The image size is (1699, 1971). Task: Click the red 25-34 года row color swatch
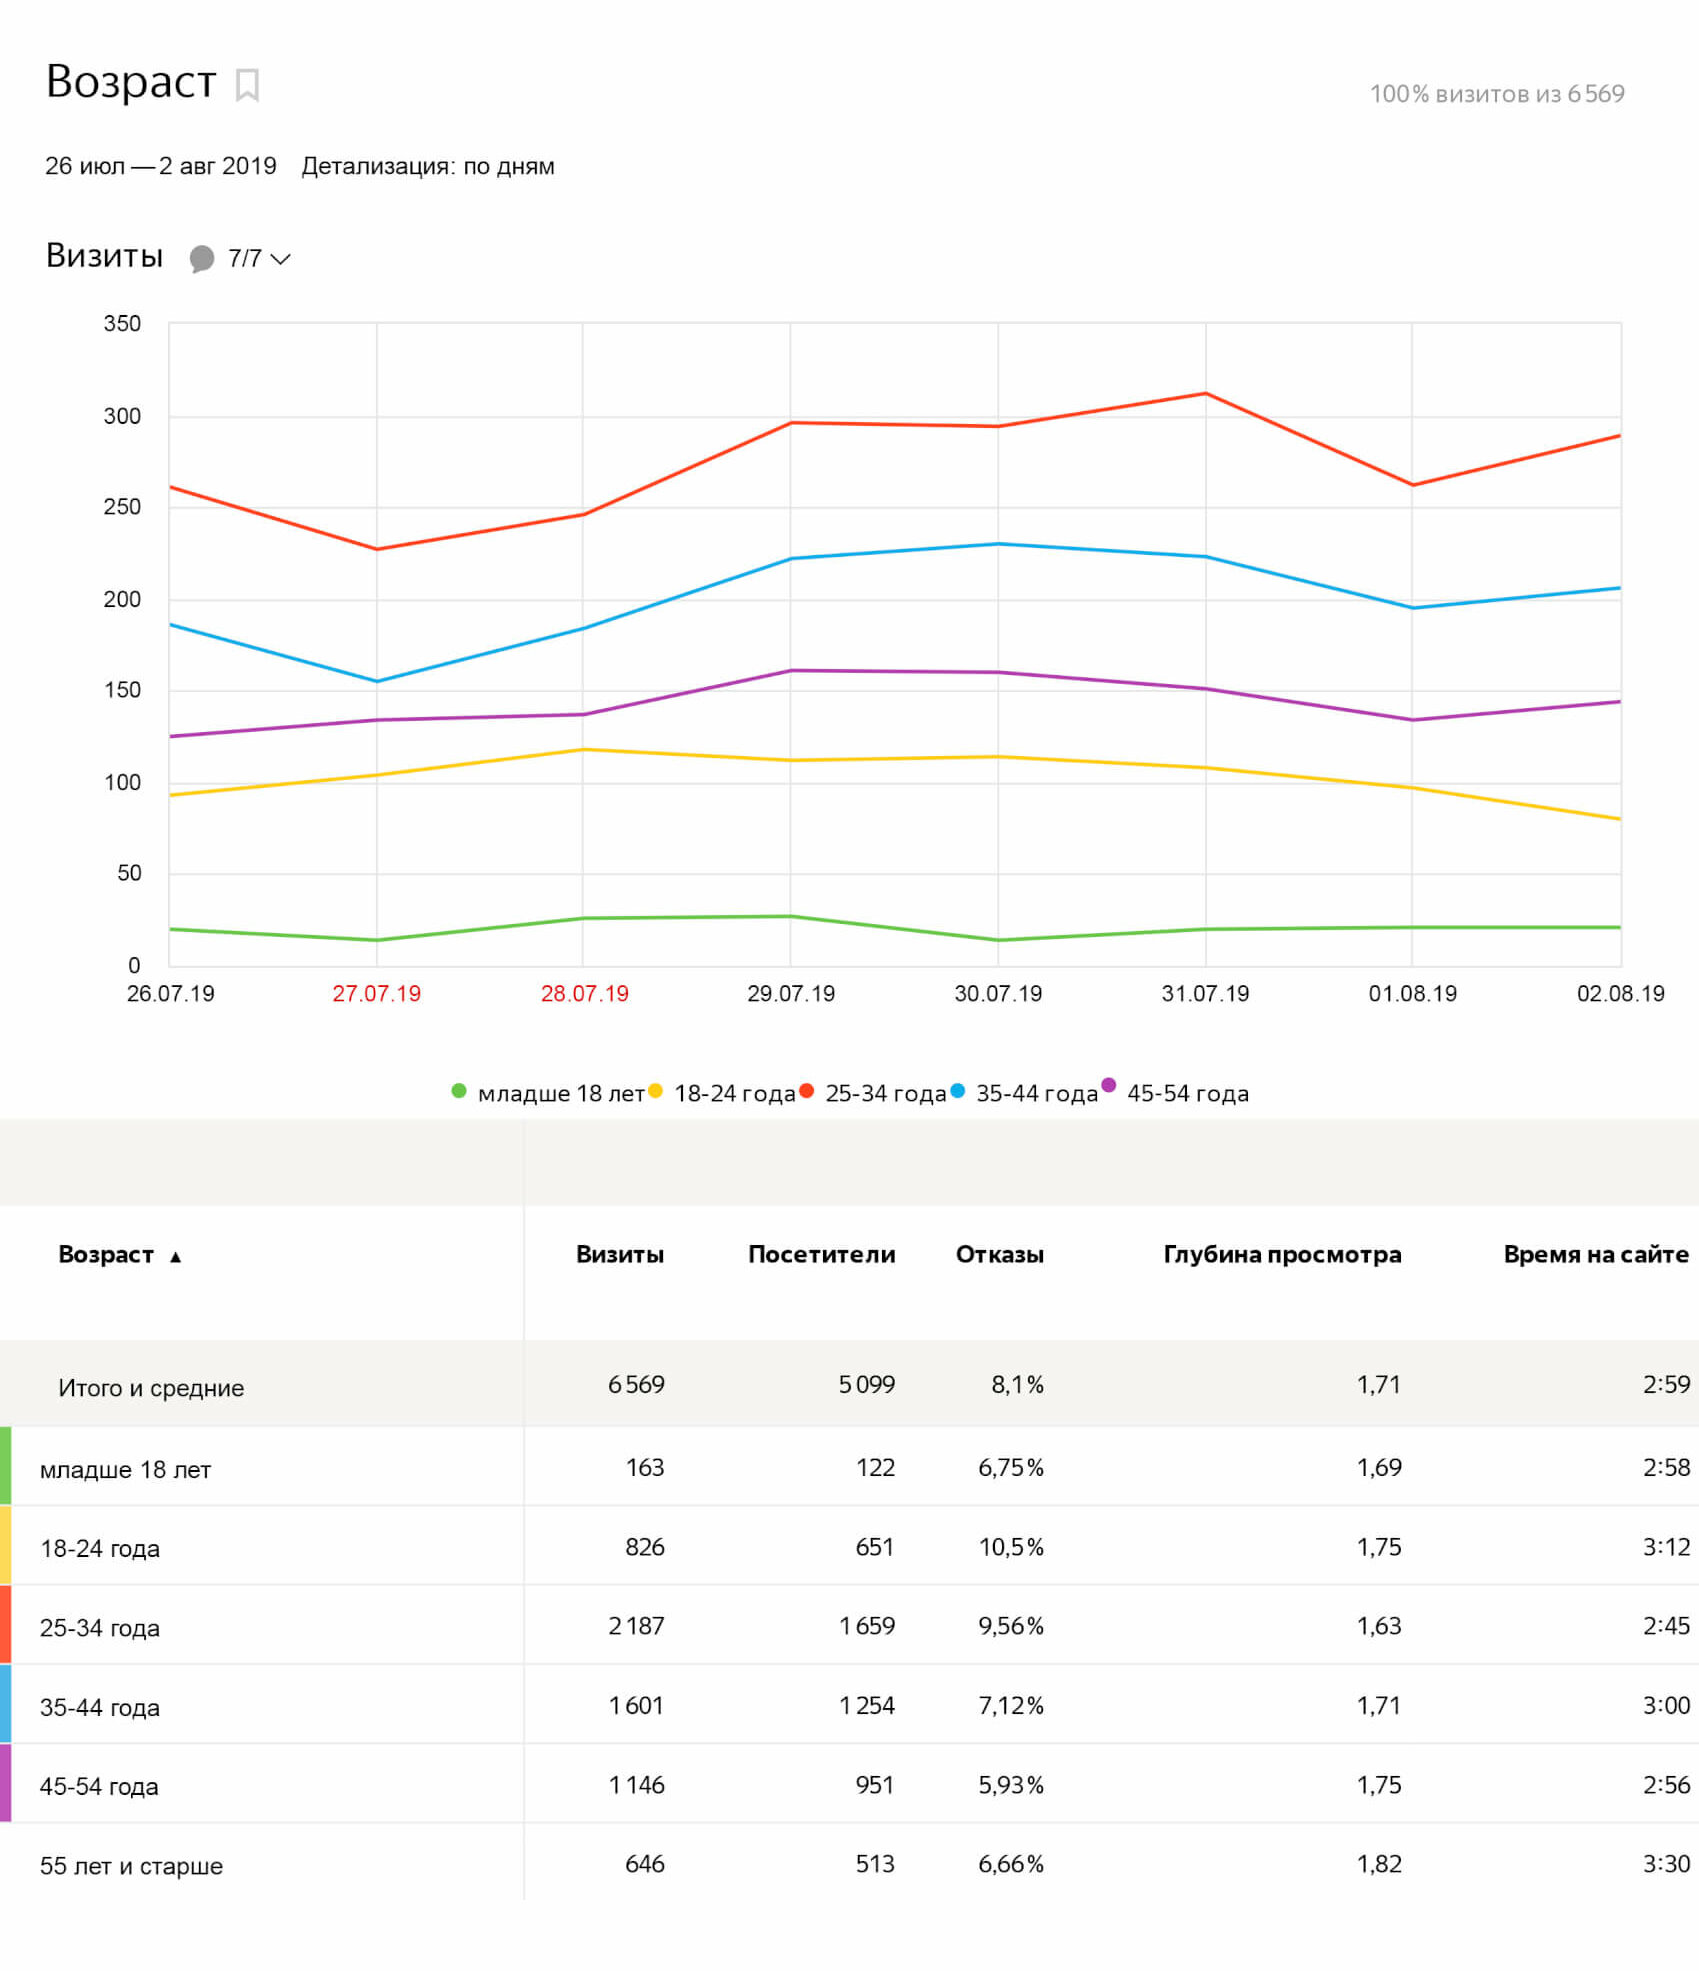6,1624
